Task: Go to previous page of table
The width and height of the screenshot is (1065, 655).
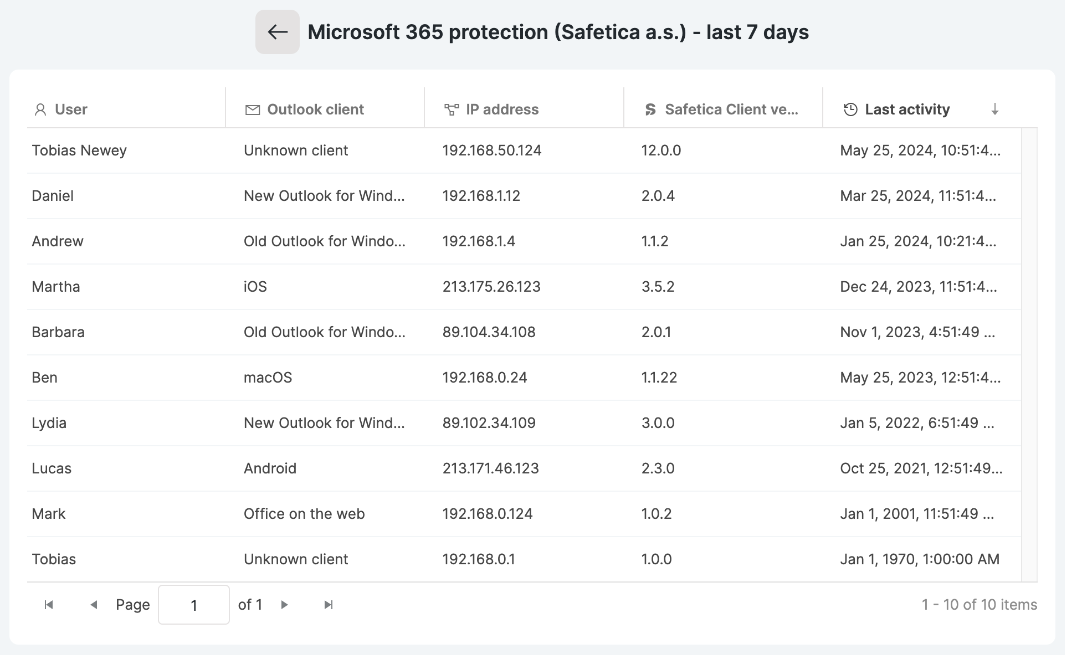Action: (94, 605)
